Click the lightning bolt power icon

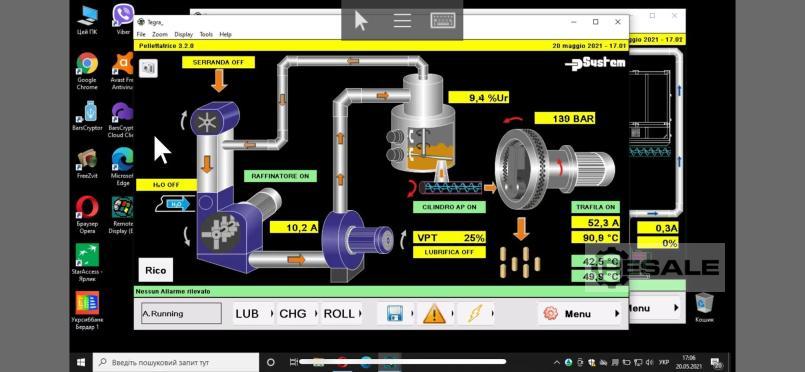[x=474, y=314]
